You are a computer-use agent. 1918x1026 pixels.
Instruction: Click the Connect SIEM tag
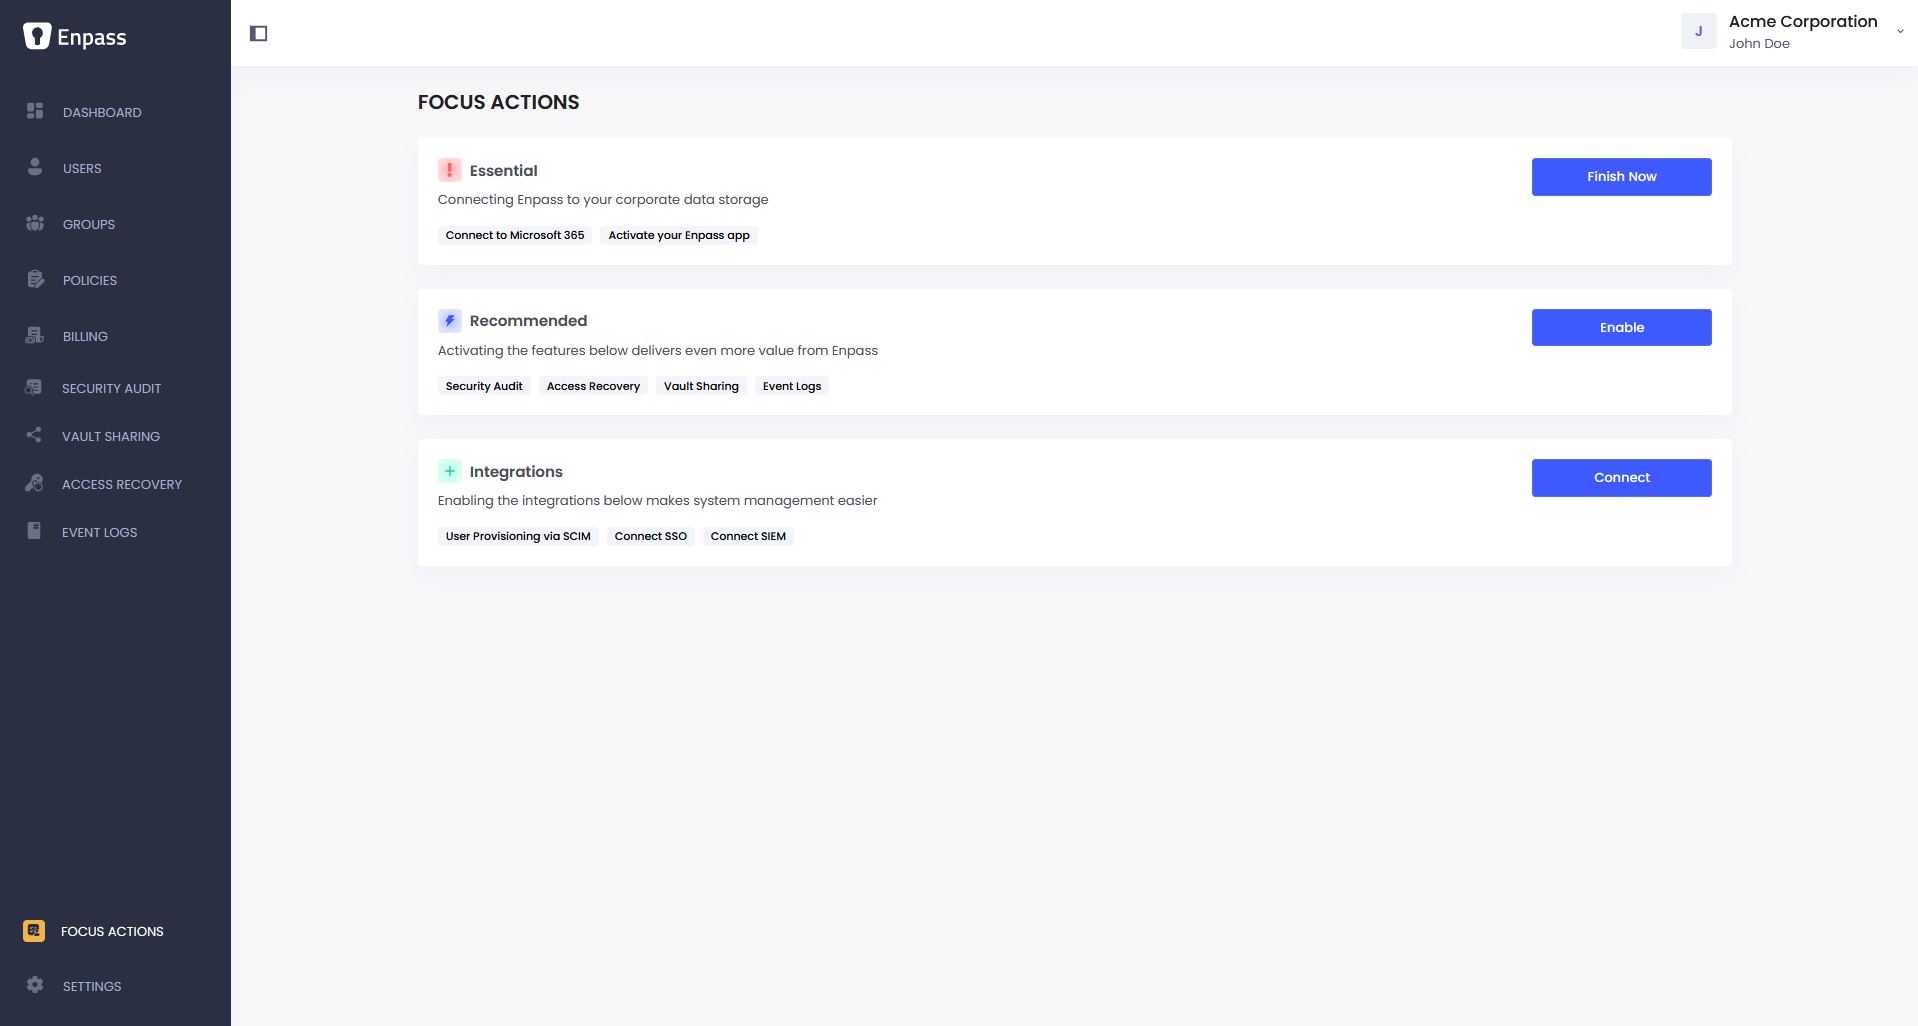click(x=748, y=537)
